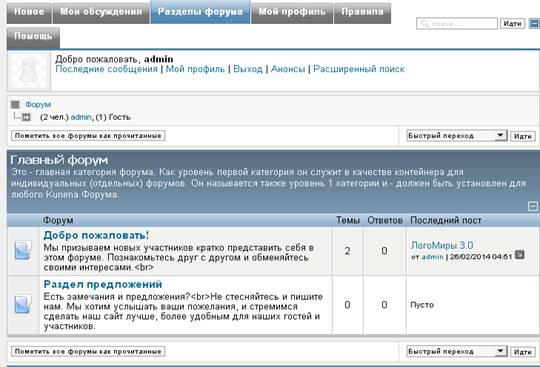Open the Добро пожаловать! forum

pos(96,235)
